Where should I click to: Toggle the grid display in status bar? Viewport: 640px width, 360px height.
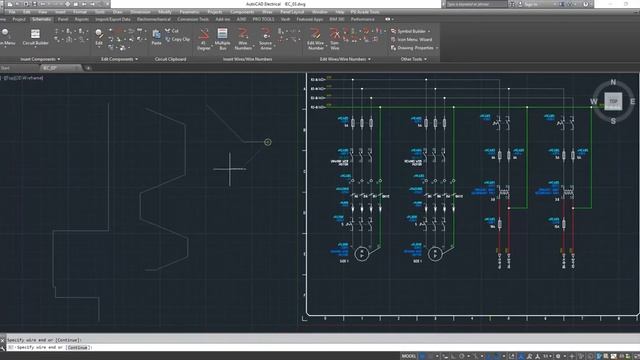pyautogui.click(x=423, y=356)
